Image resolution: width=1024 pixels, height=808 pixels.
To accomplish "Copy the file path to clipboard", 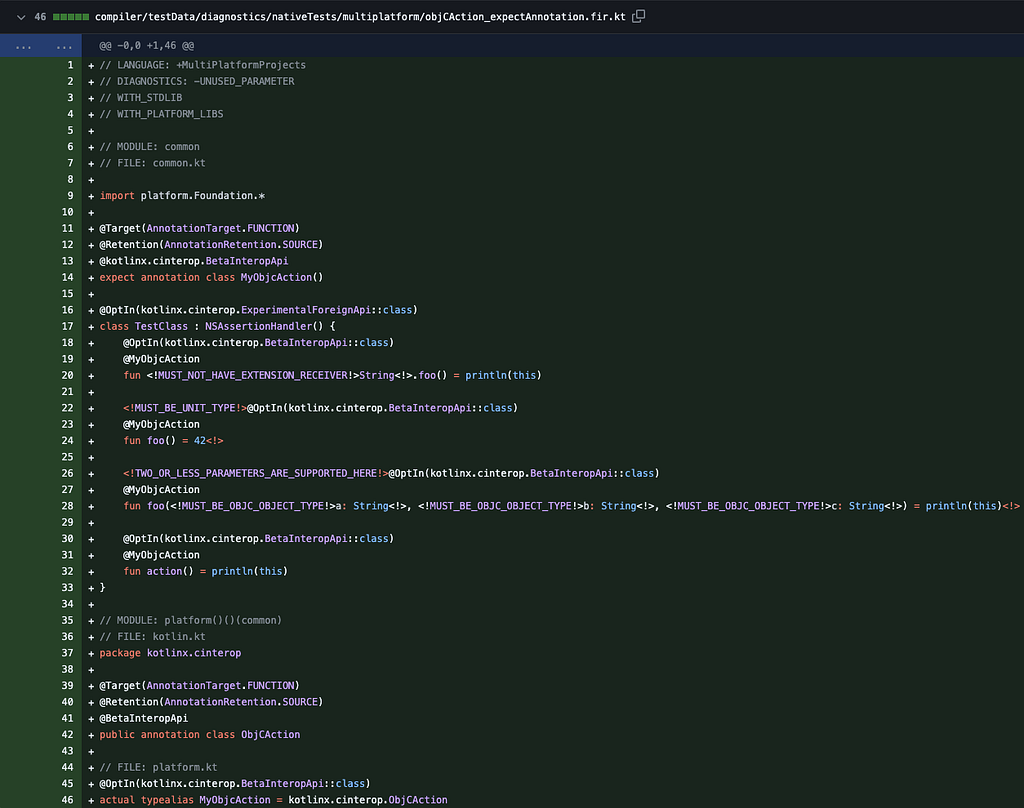I will click(639, 16).
